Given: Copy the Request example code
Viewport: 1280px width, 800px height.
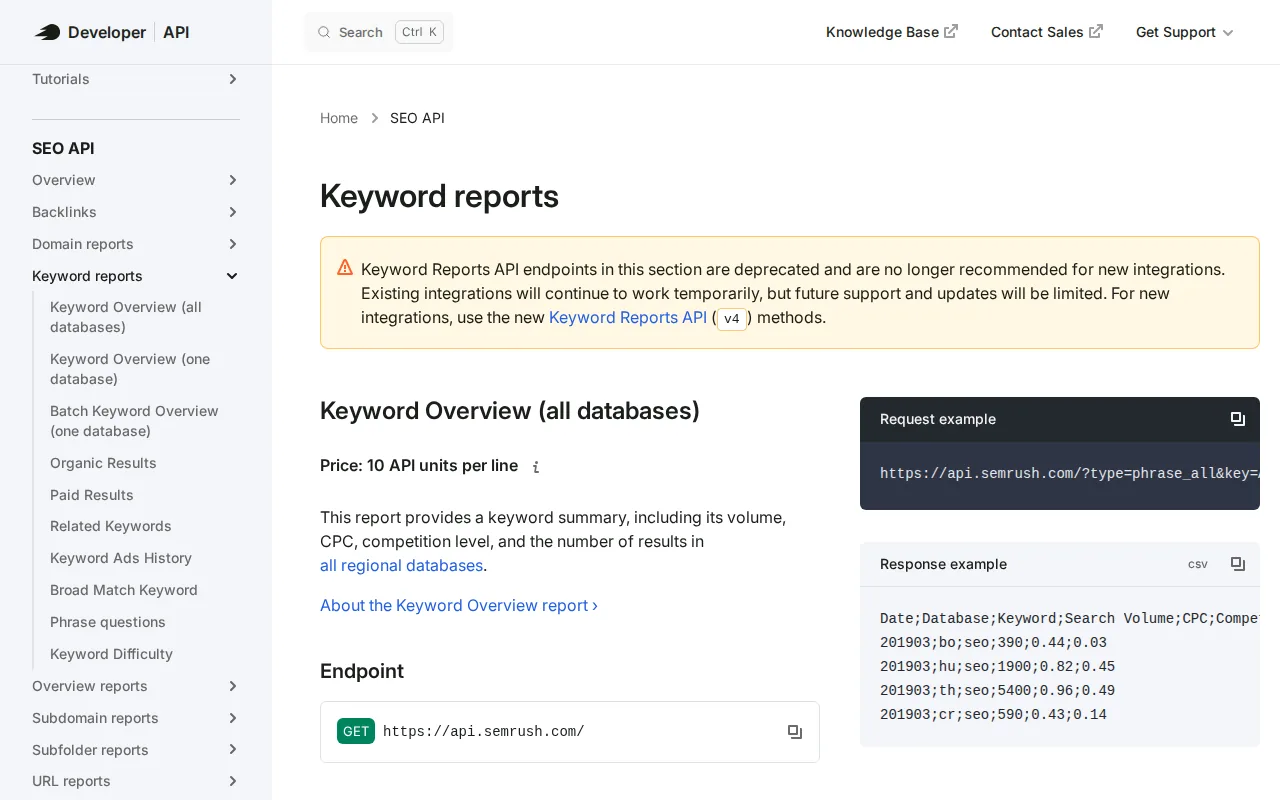Looking at the screenshot, I should (x=1238, y=419).
